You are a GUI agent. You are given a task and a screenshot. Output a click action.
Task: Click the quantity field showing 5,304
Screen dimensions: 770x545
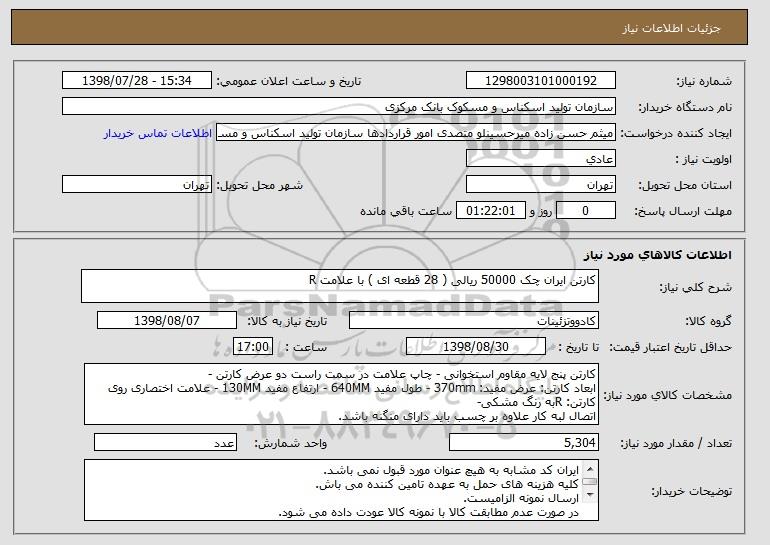(524, 442)
